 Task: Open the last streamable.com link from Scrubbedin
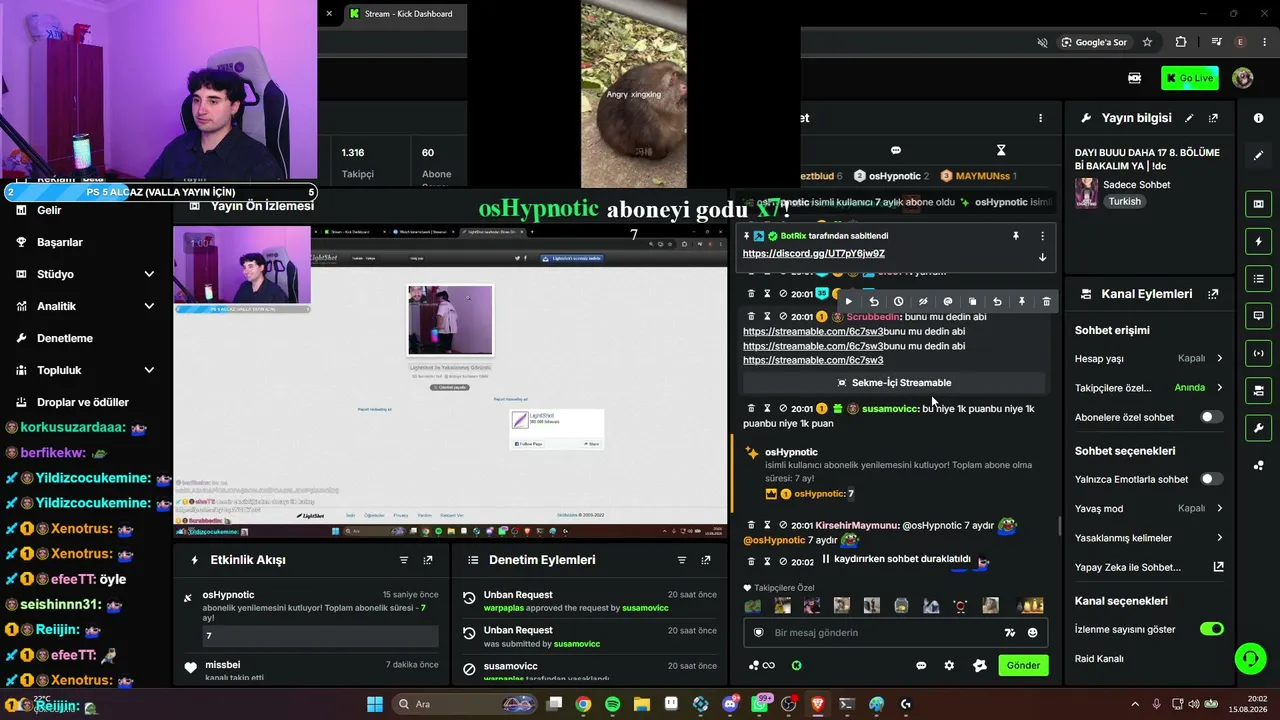(813, 360)
